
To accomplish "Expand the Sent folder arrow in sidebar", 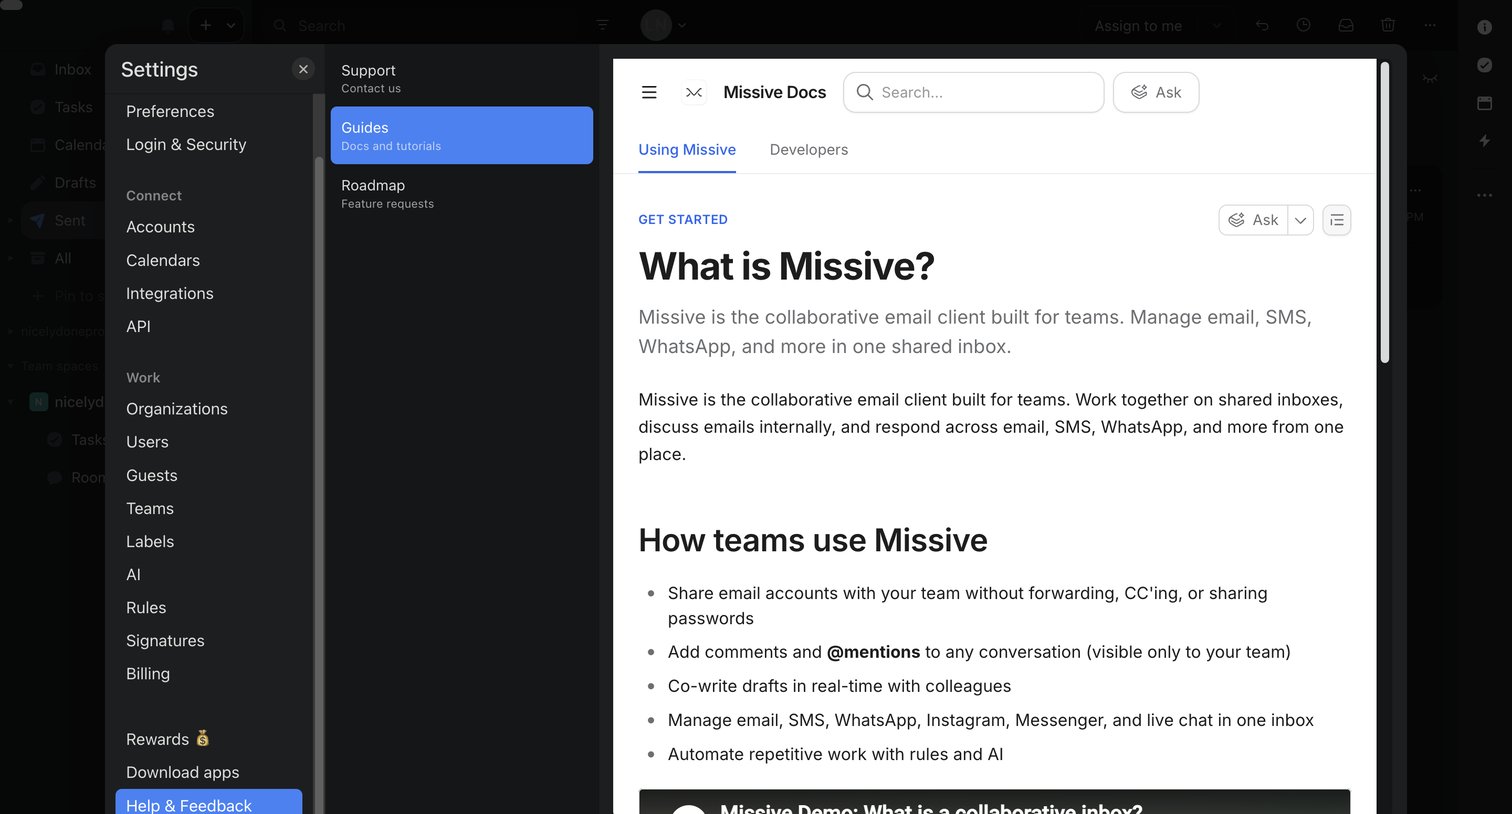I will coord(11,220).
